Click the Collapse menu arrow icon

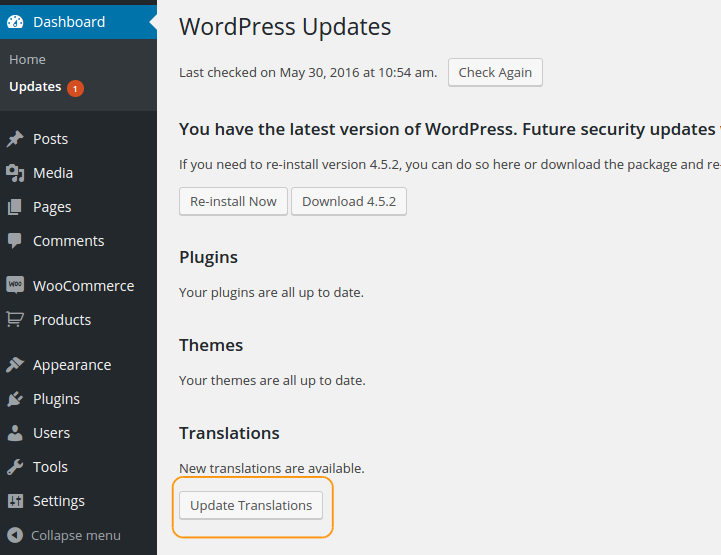point(15,535)
